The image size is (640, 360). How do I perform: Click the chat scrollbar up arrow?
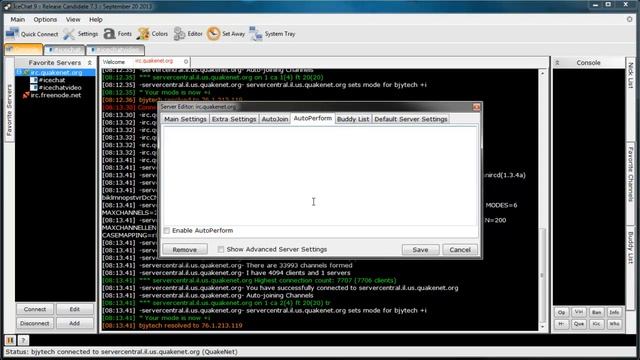point(542,73)
